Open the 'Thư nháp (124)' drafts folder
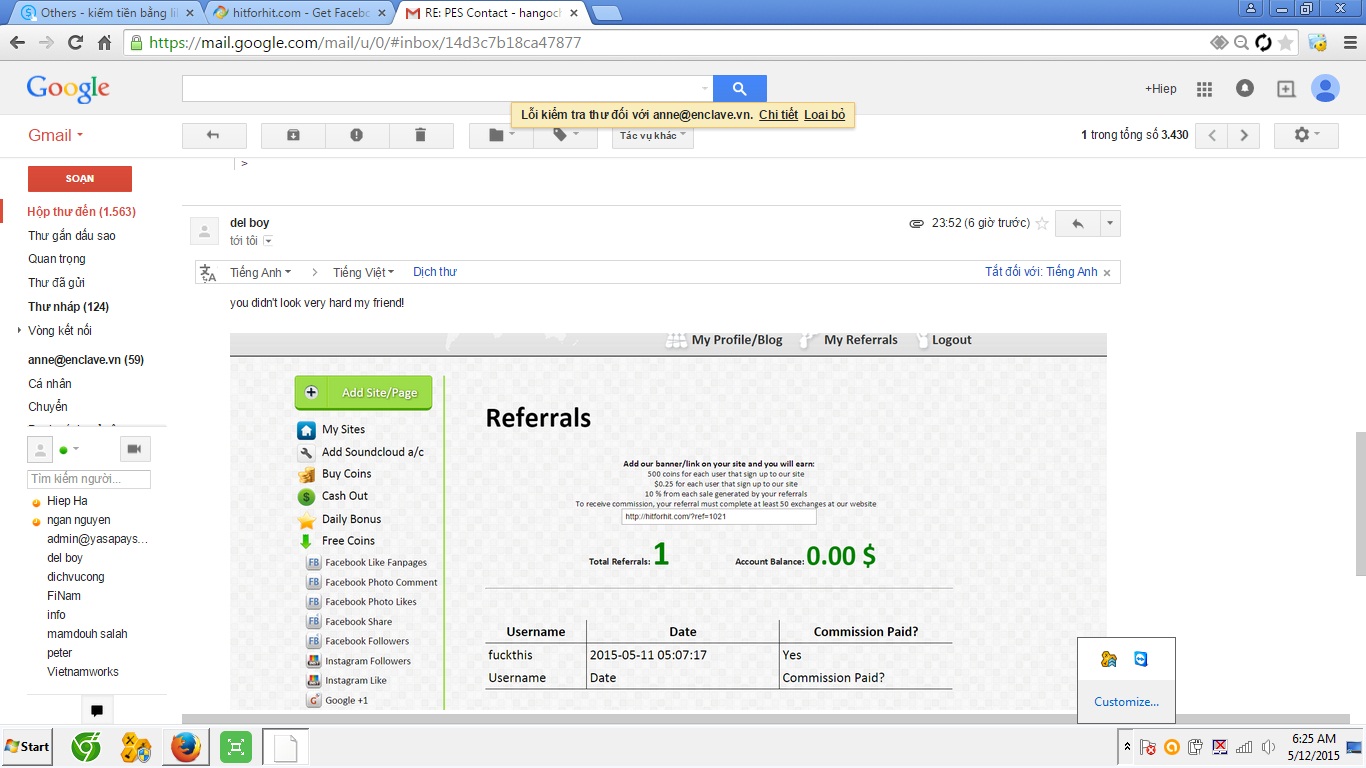 point(68,307)
